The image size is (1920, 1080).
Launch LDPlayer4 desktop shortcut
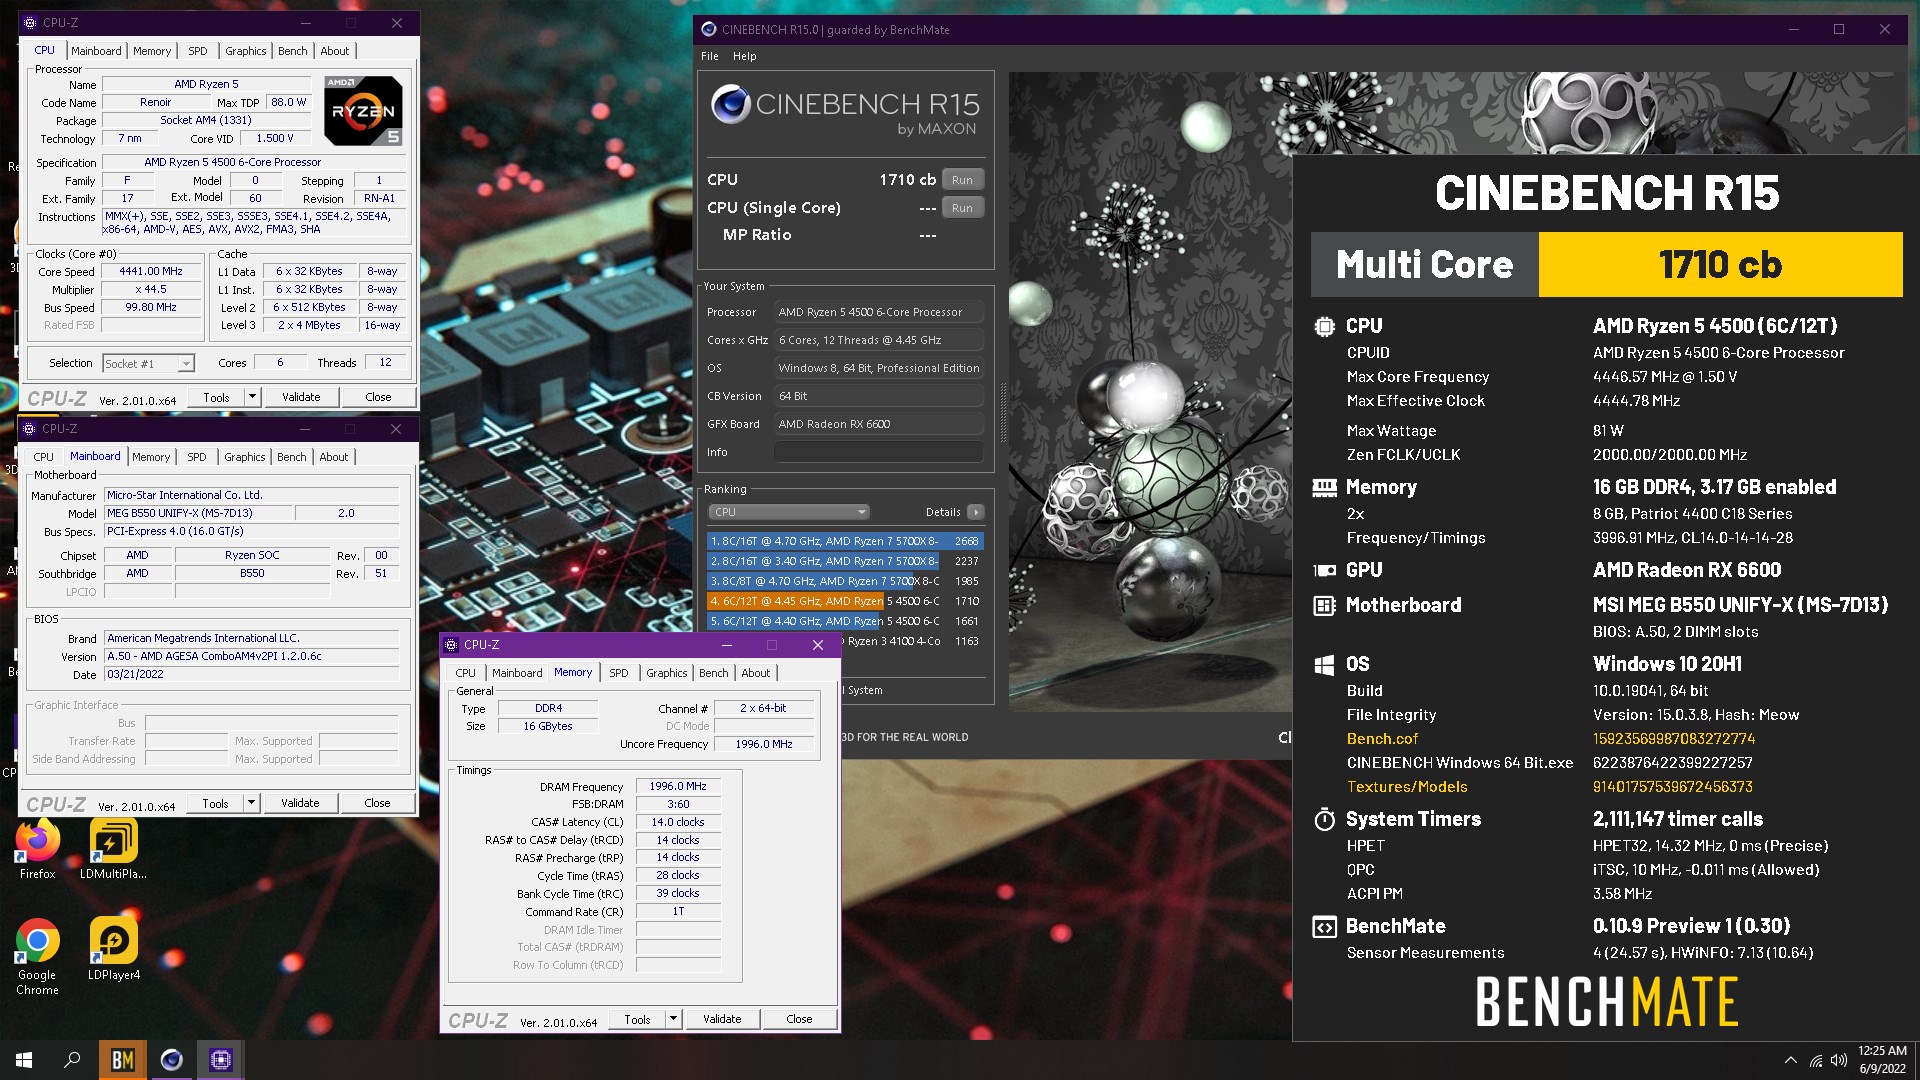pos(113,949)
